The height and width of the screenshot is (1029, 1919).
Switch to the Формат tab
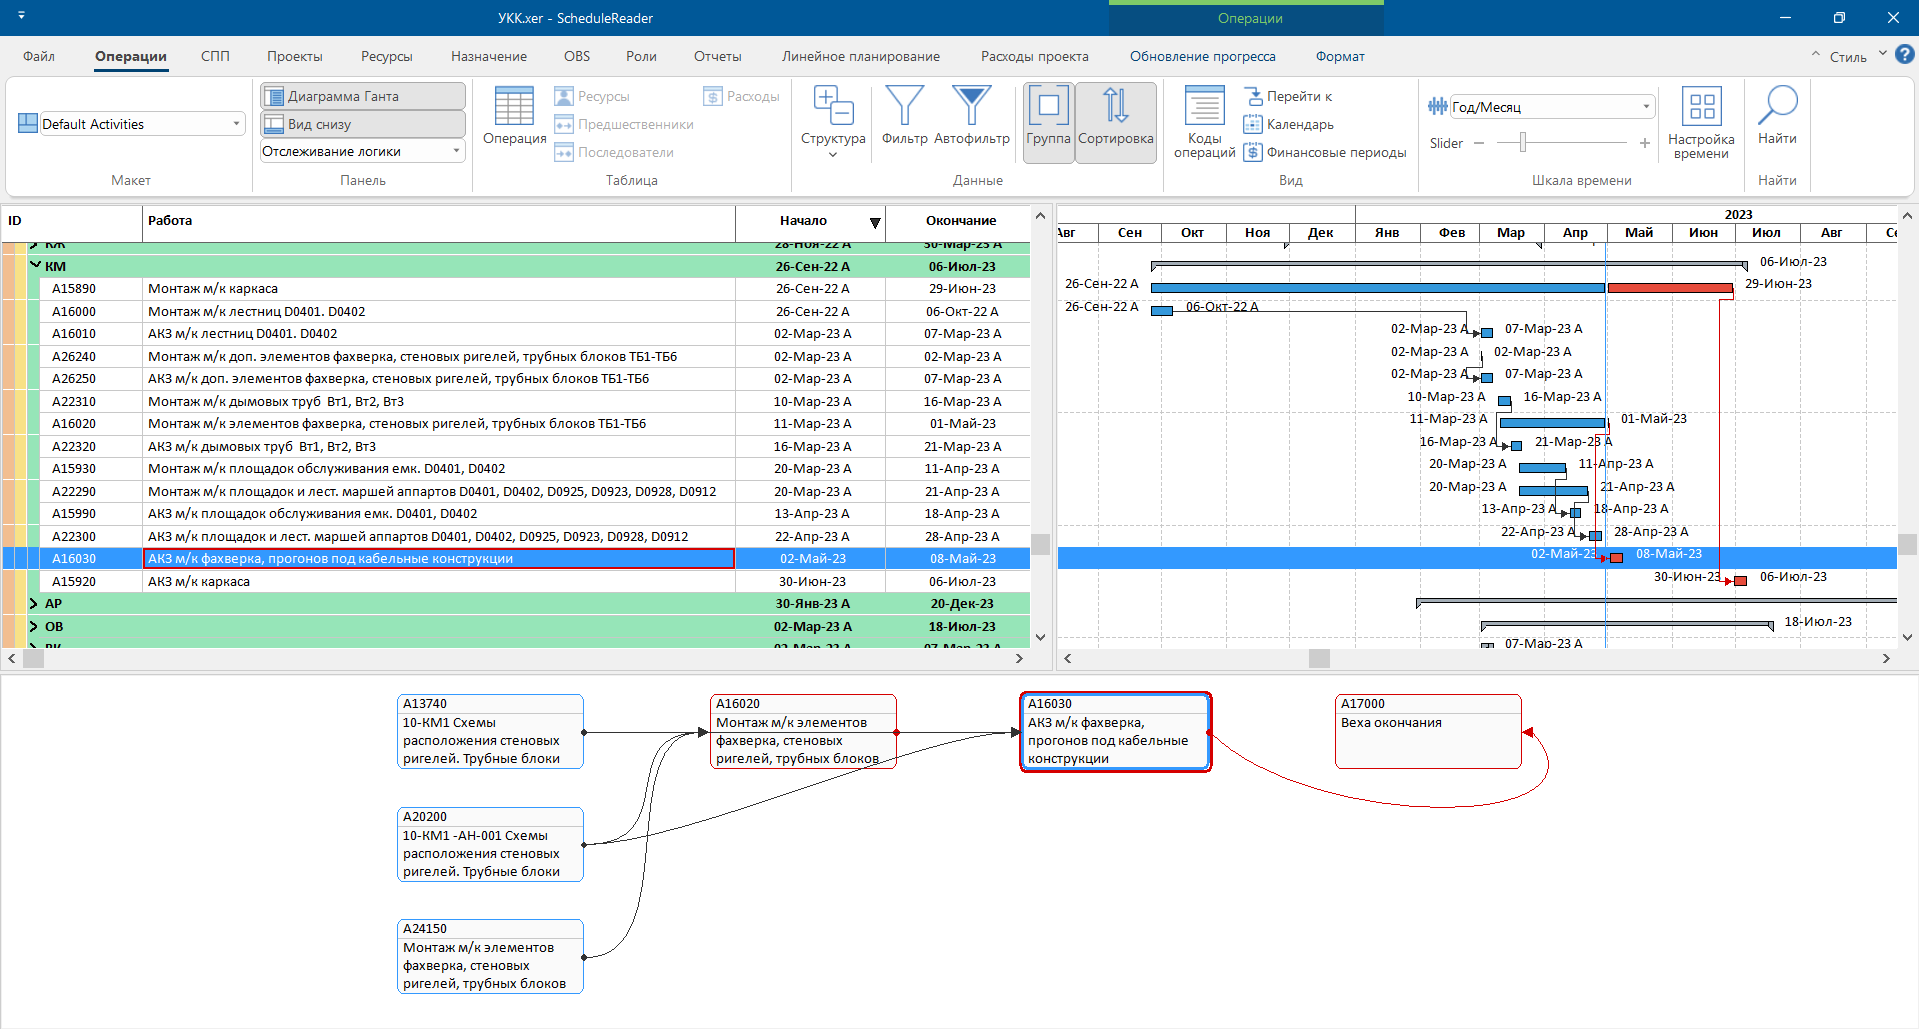pos(1340,56)
